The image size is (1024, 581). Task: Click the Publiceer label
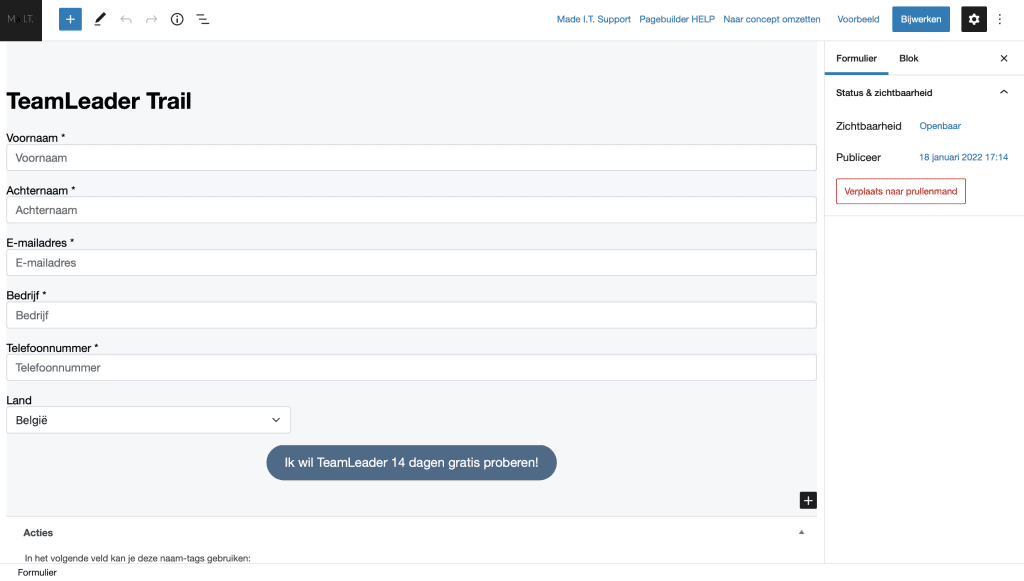[x=858, y=157]
